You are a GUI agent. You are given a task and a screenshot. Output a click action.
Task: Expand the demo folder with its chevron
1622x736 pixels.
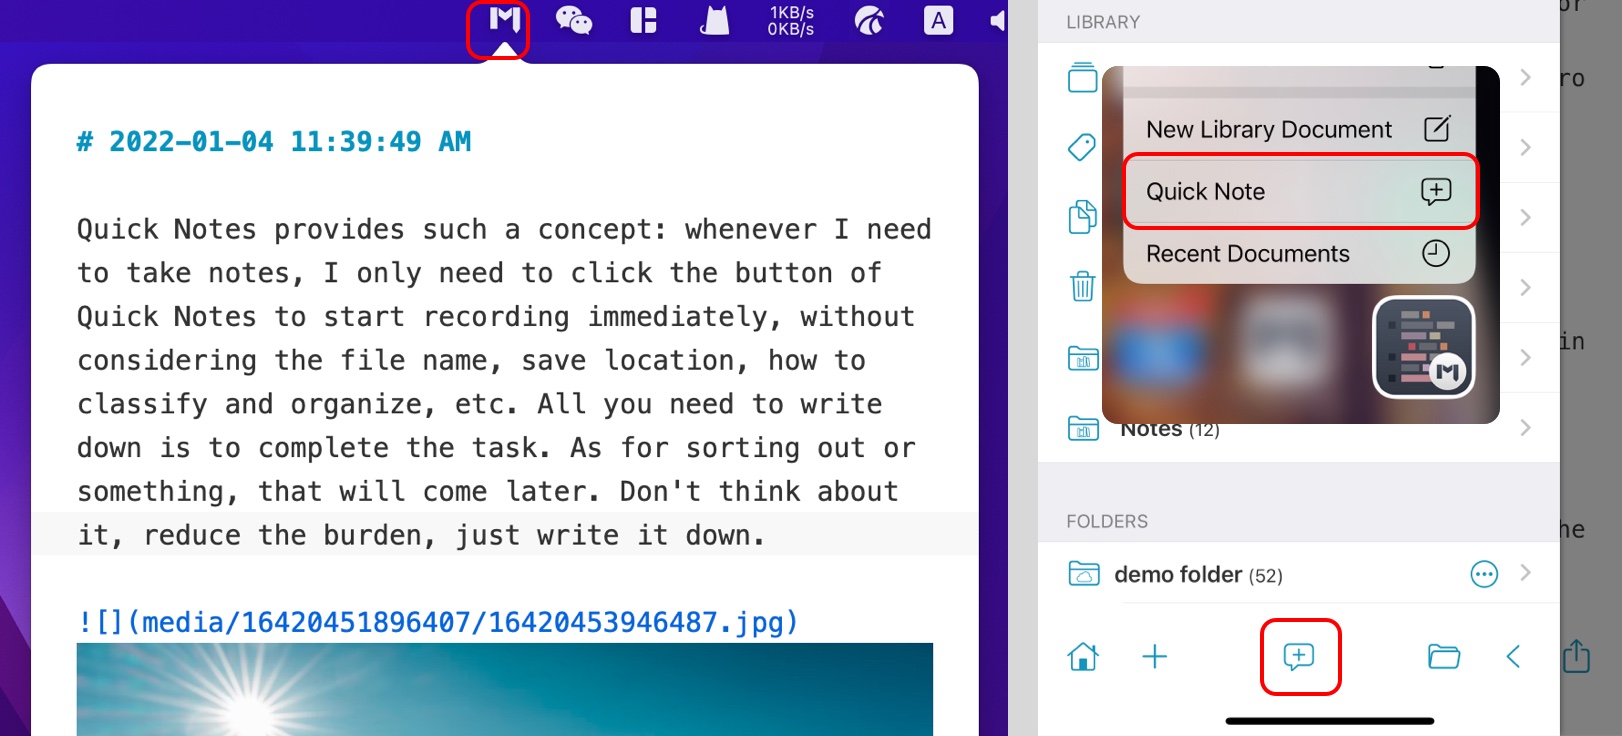tap(1525, 573)
